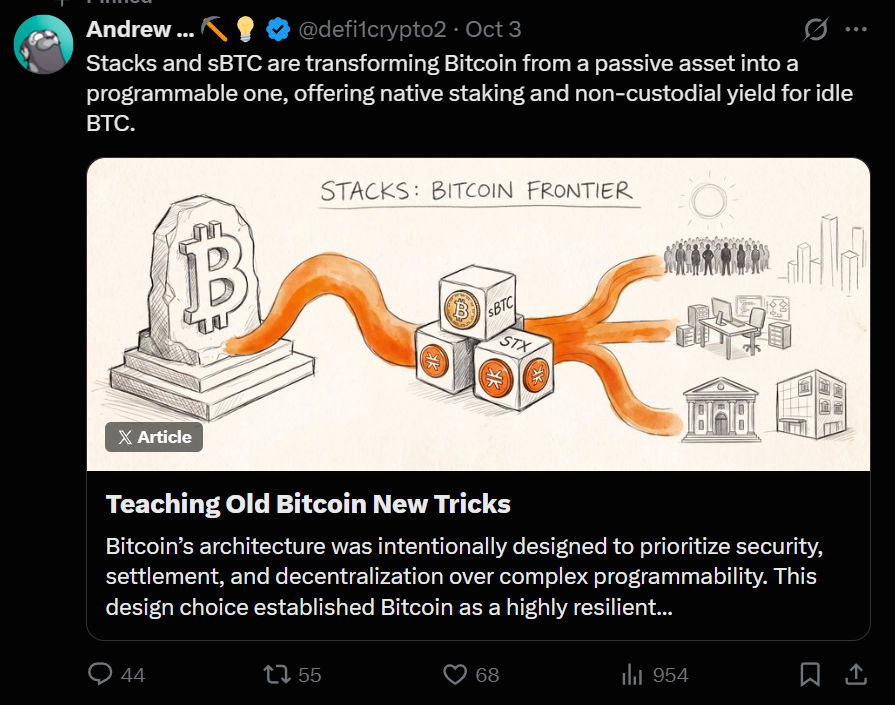Open the share arrow icon
This screenshot has width=895, height=705.
[x=856, y=674]
